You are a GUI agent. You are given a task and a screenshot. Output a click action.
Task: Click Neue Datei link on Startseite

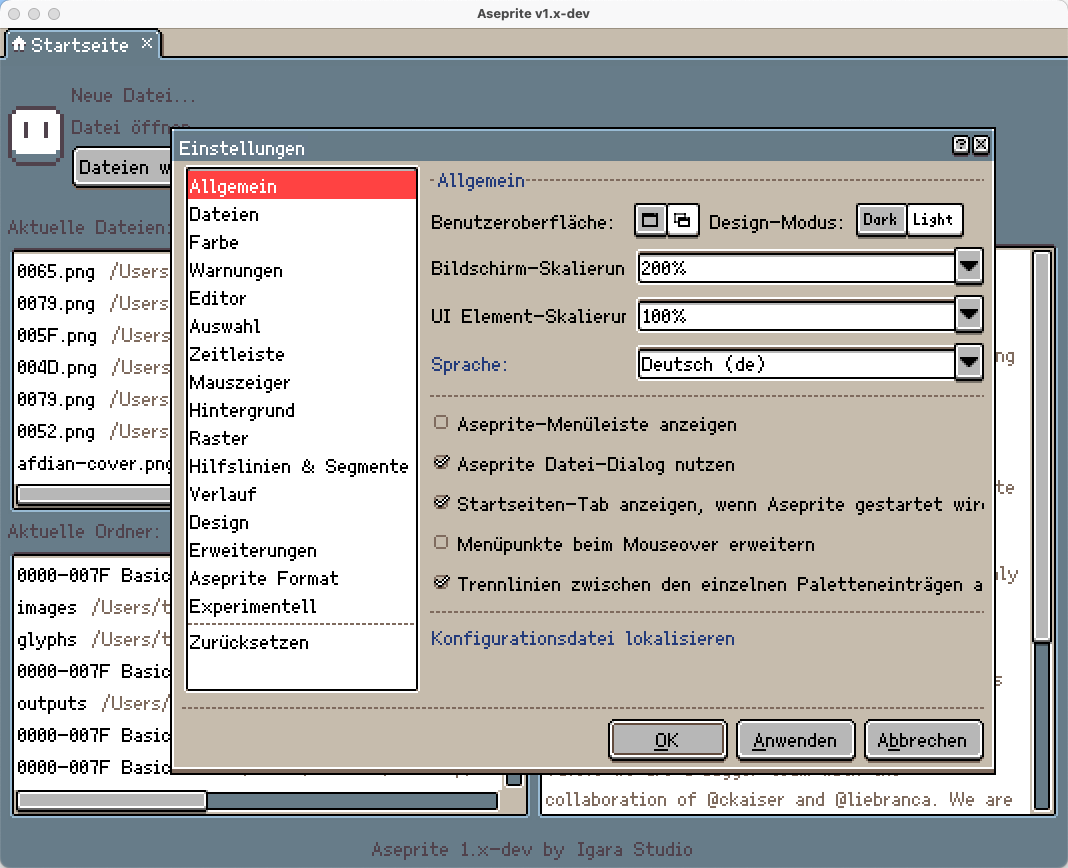[133, 95]
